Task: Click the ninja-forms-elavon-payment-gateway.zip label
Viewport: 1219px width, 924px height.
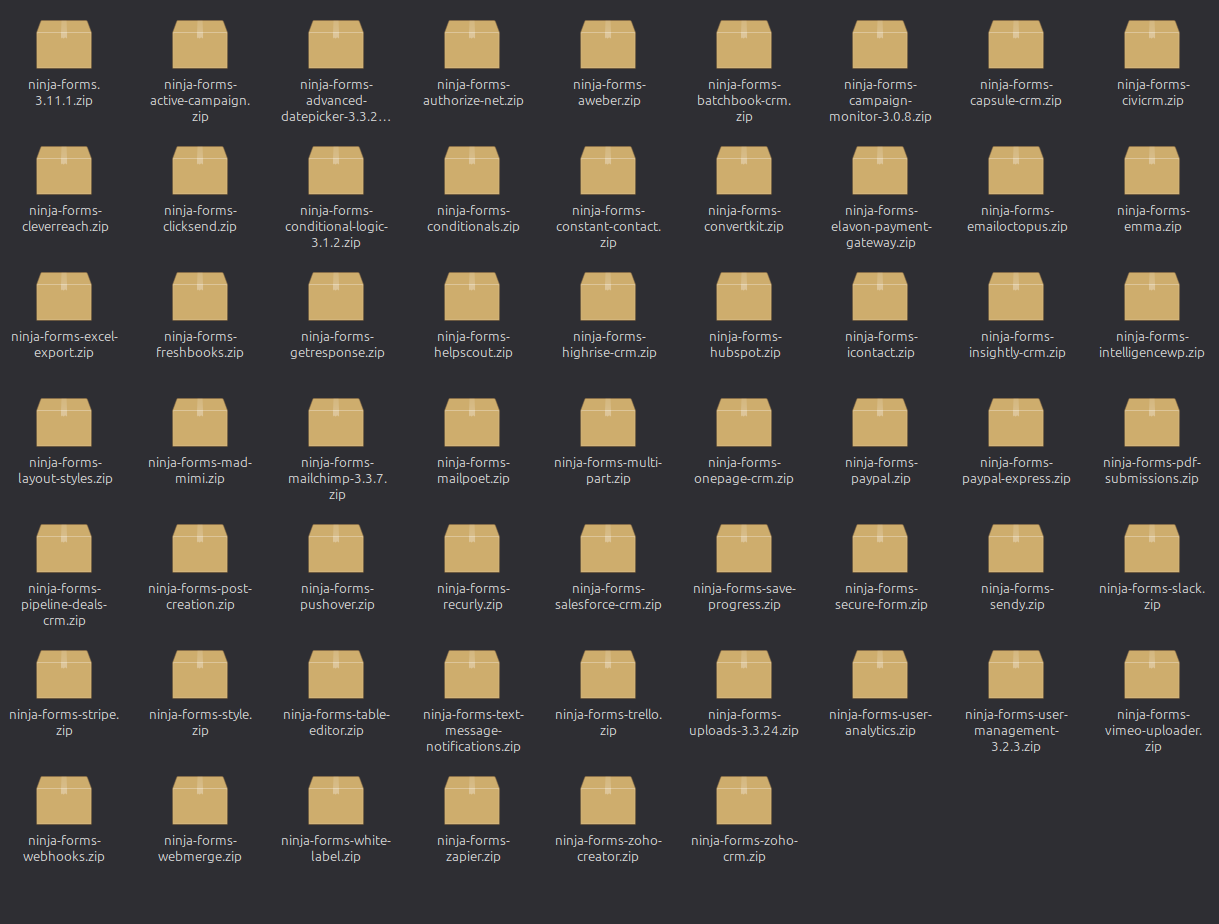Action: tap(880, 227)
